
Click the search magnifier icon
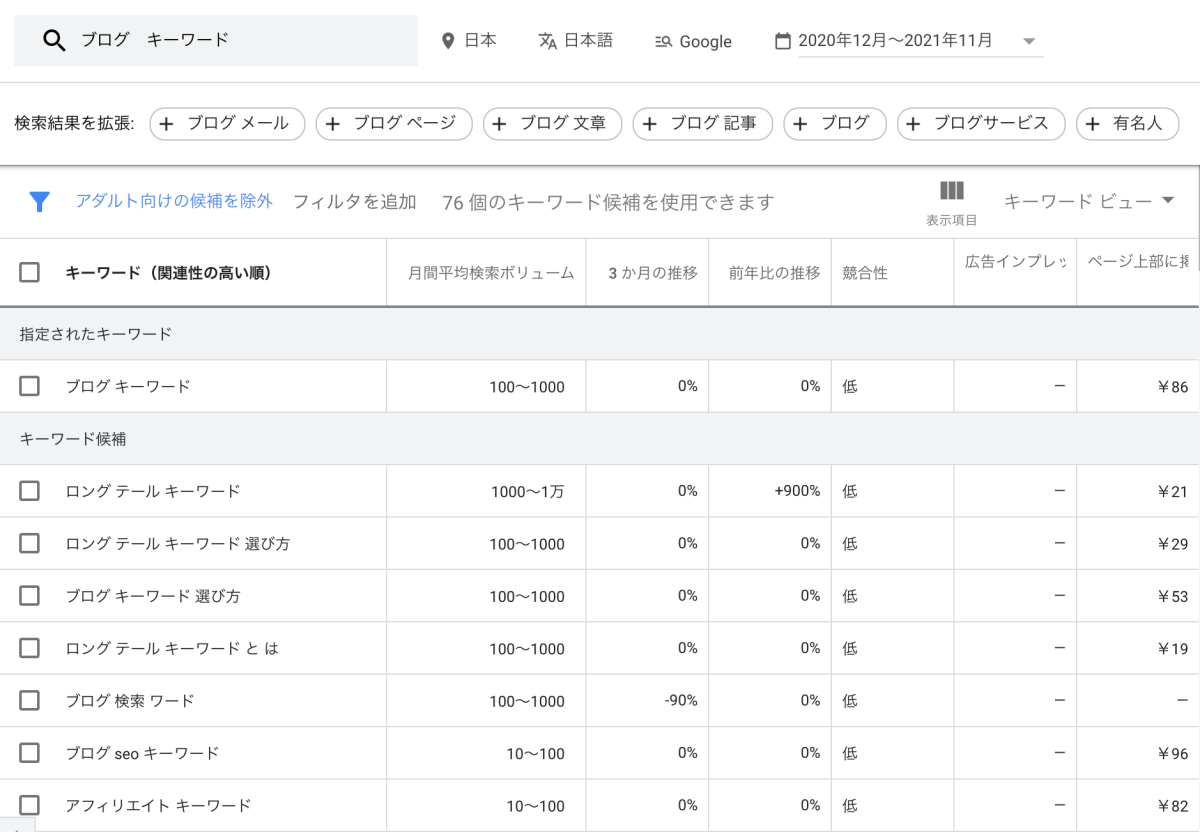tap(54, 40)
